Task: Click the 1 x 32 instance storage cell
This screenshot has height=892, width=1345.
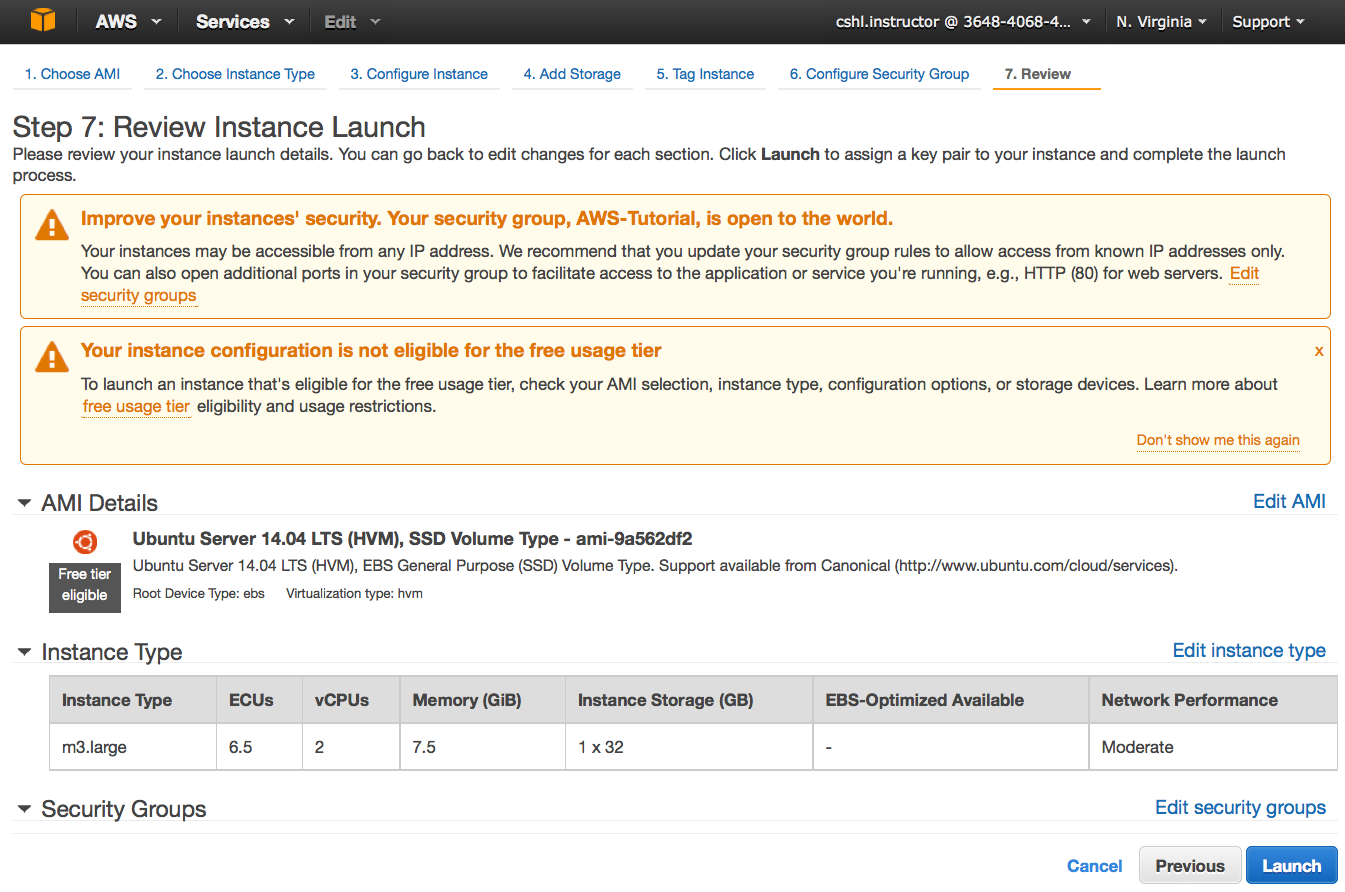Action: (689, 747)
